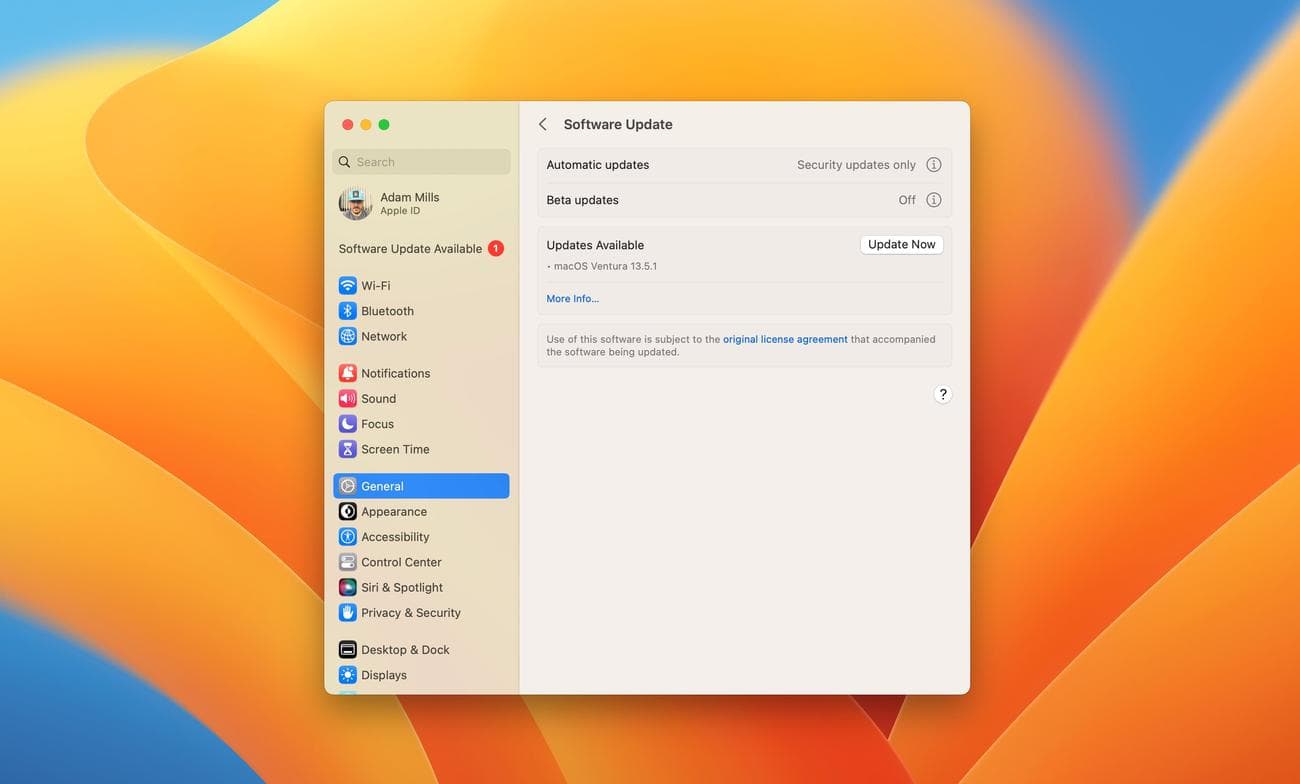This screenshot has height=784, width=1300.
Task: Open the Sound settings icon
Action: [347, 398]
